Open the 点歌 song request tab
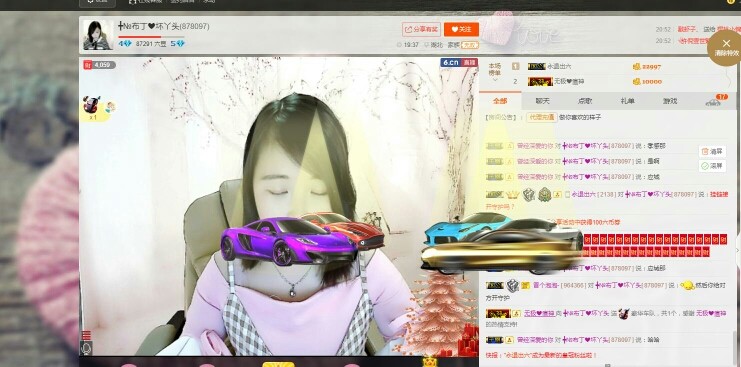 pos(585,101)
